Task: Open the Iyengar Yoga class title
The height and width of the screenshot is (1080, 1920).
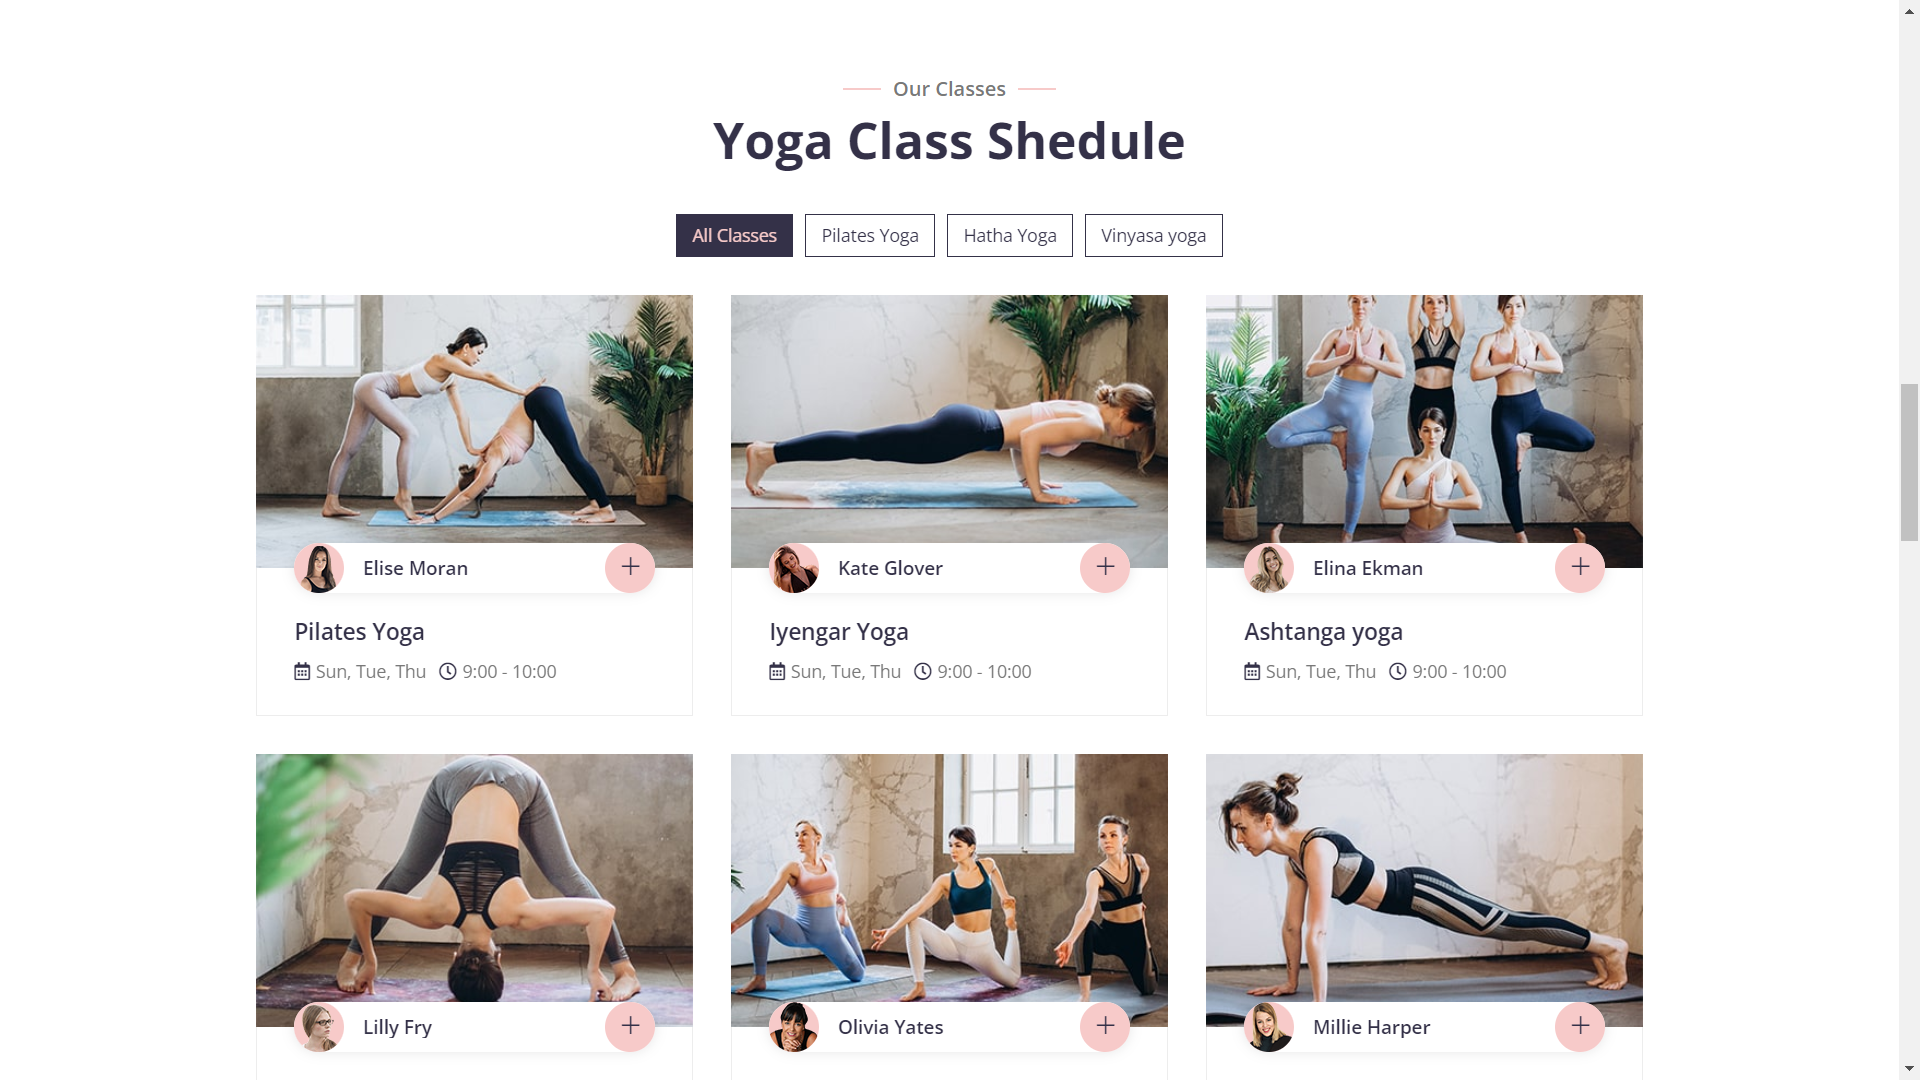Action: [x=839, y=632]
